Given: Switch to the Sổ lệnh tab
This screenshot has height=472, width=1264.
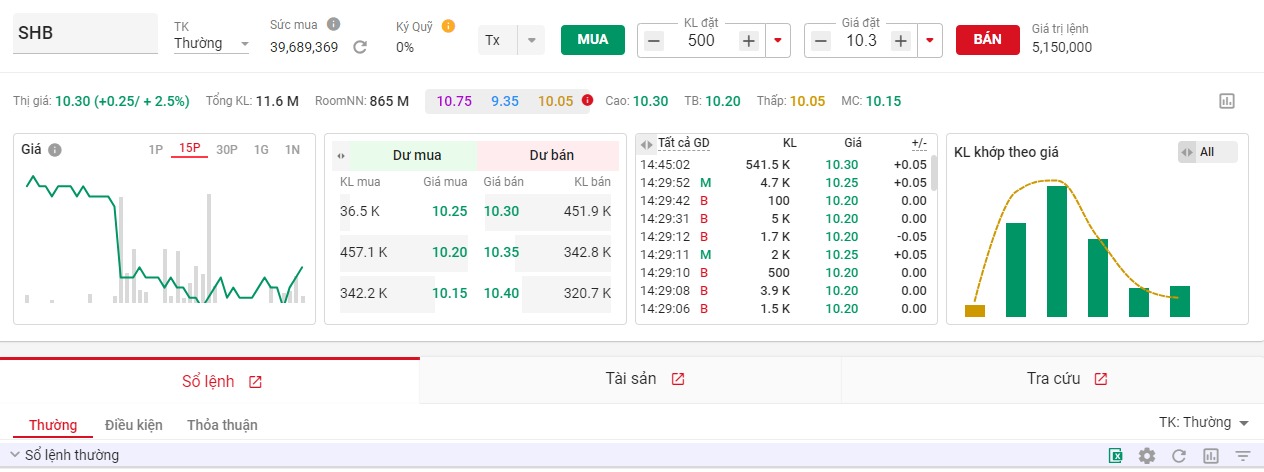Looking at the screenshot, I should [x=210, y=381].
